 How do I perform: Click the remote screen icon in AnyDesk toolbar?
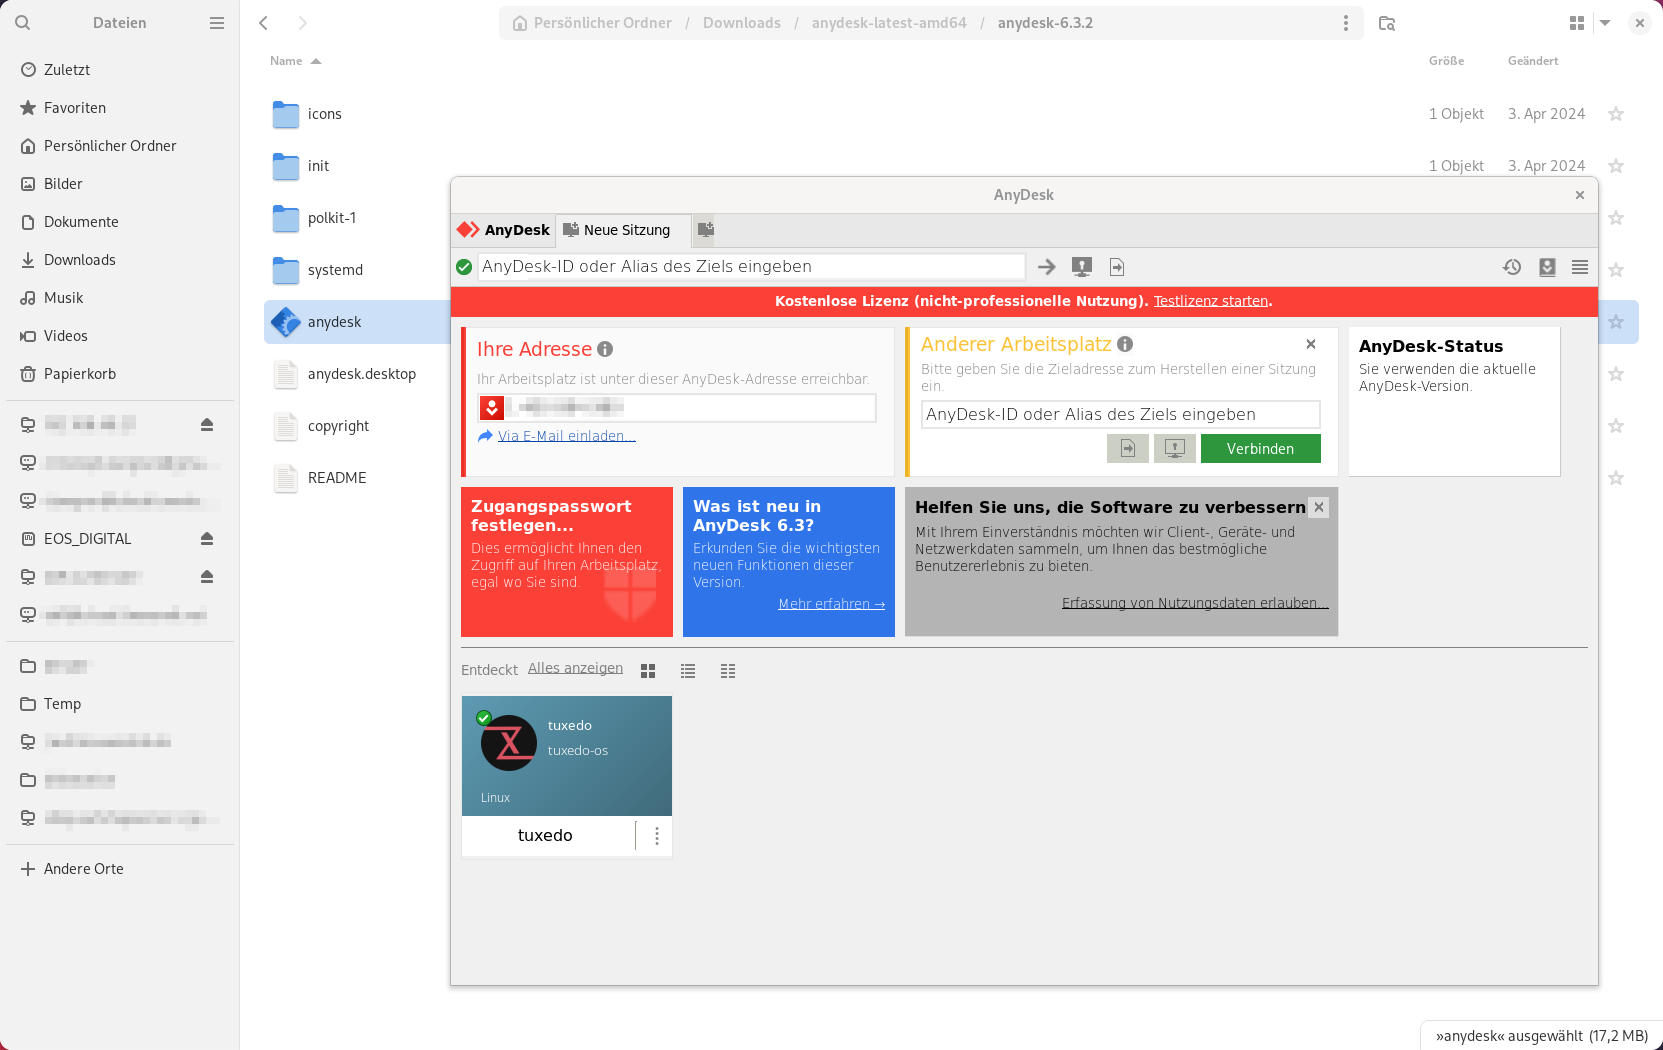tap(1082, 267)
